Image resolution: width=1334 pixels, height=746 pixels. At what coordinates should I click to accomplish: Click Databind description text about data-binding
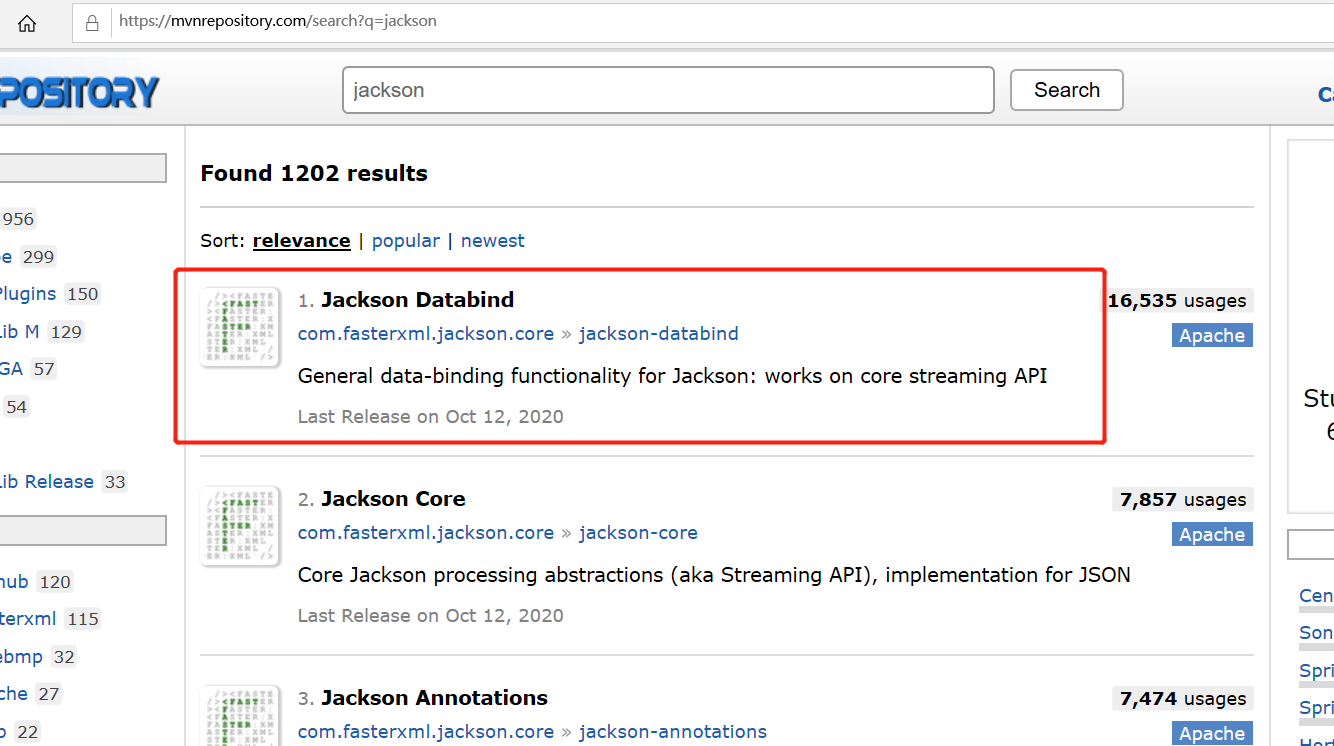(672, 377)
